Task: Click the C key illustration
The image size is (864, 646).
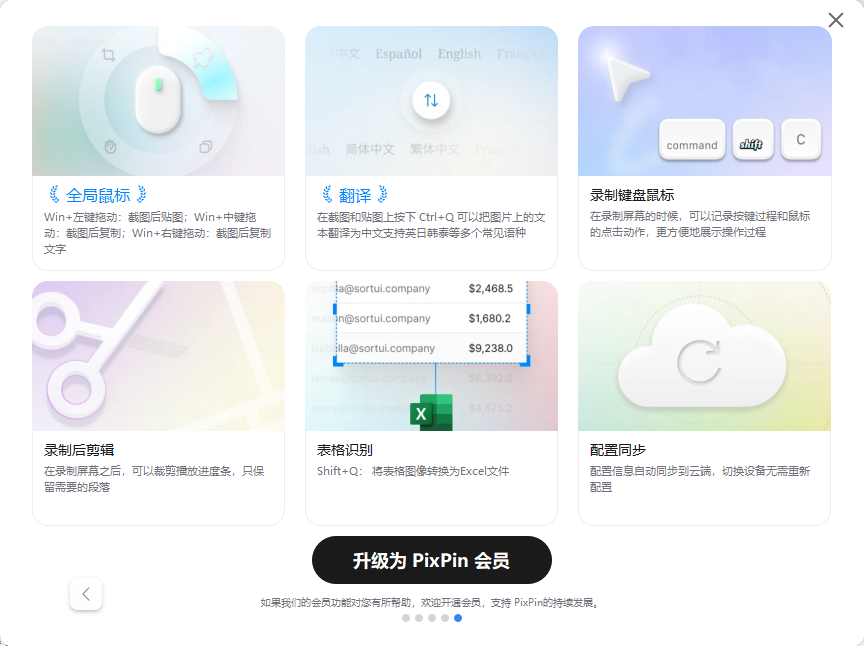Action: click(x=801, y=140)
